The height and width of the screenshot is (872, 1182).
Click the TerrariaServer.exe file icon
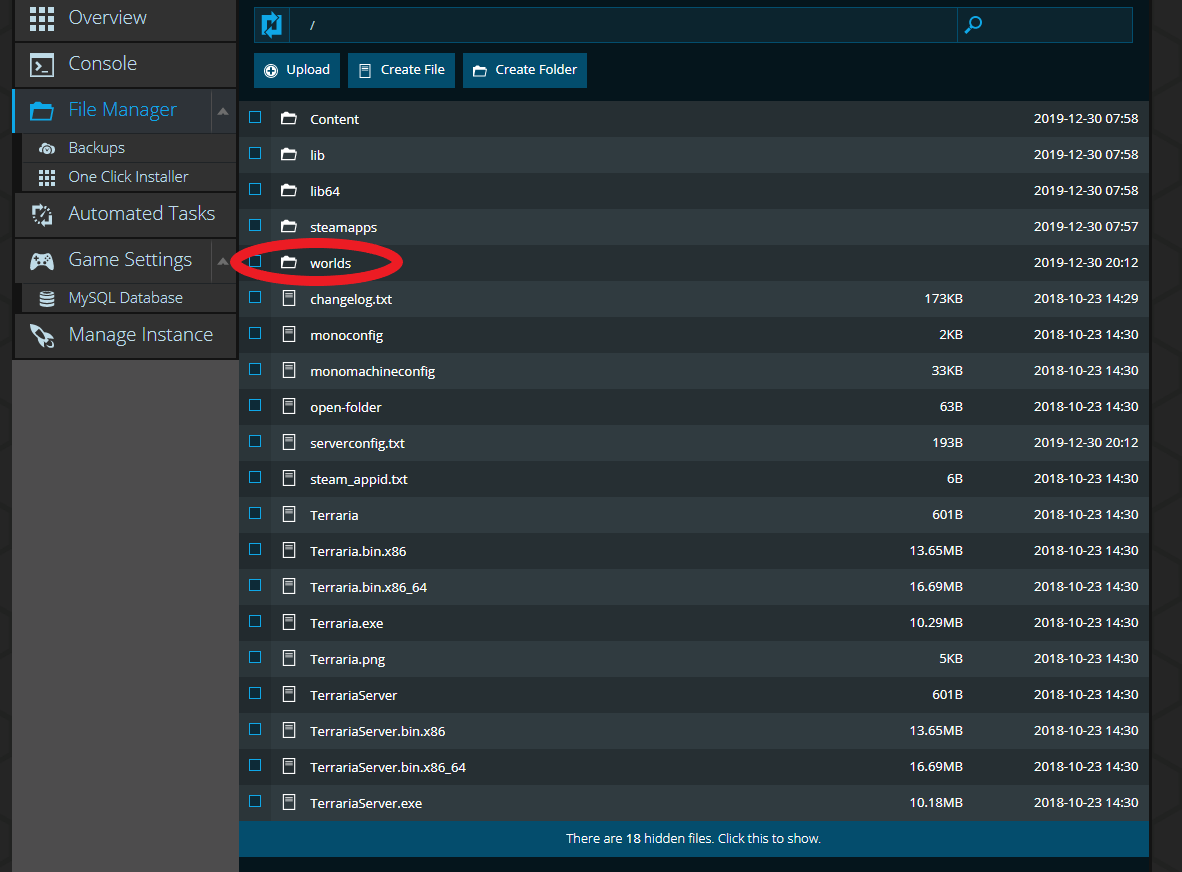(x=289, y=803)
